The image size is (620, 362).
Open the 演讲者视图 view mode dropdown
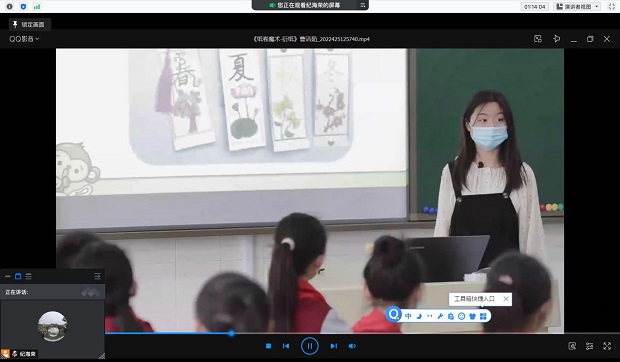(x=577, y=6)
